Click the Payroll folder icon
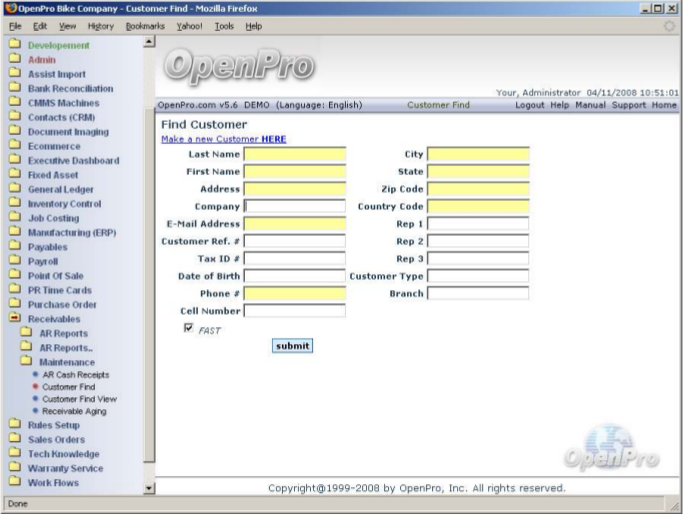The width and height of the screenshot is (683, 514). 15,261
